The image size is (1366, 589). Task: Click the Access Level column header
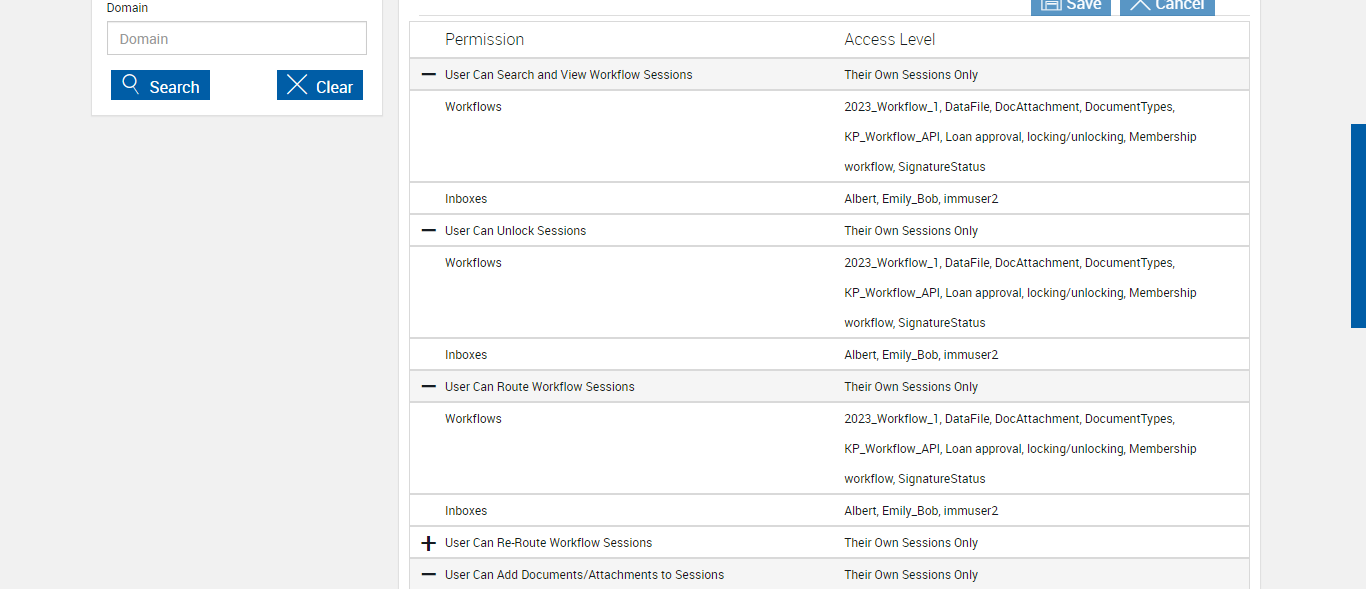pos(890,40)
